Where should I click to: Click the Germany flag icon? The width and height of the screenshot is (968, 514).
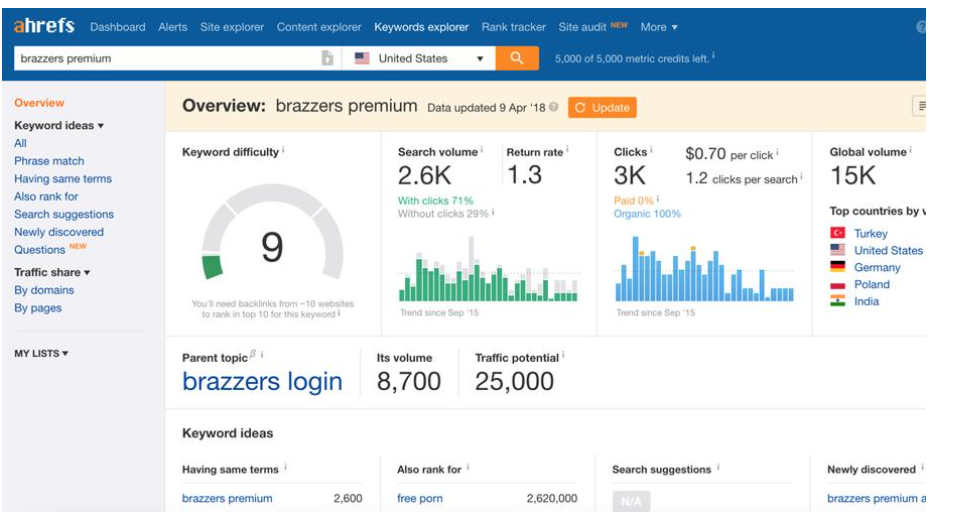pos(838,267)
